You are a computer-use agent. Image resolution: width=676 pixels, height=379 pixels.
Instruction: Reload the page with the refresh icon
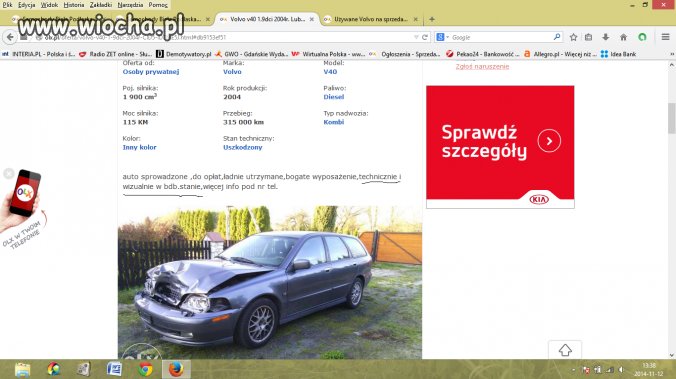[425, 38]
